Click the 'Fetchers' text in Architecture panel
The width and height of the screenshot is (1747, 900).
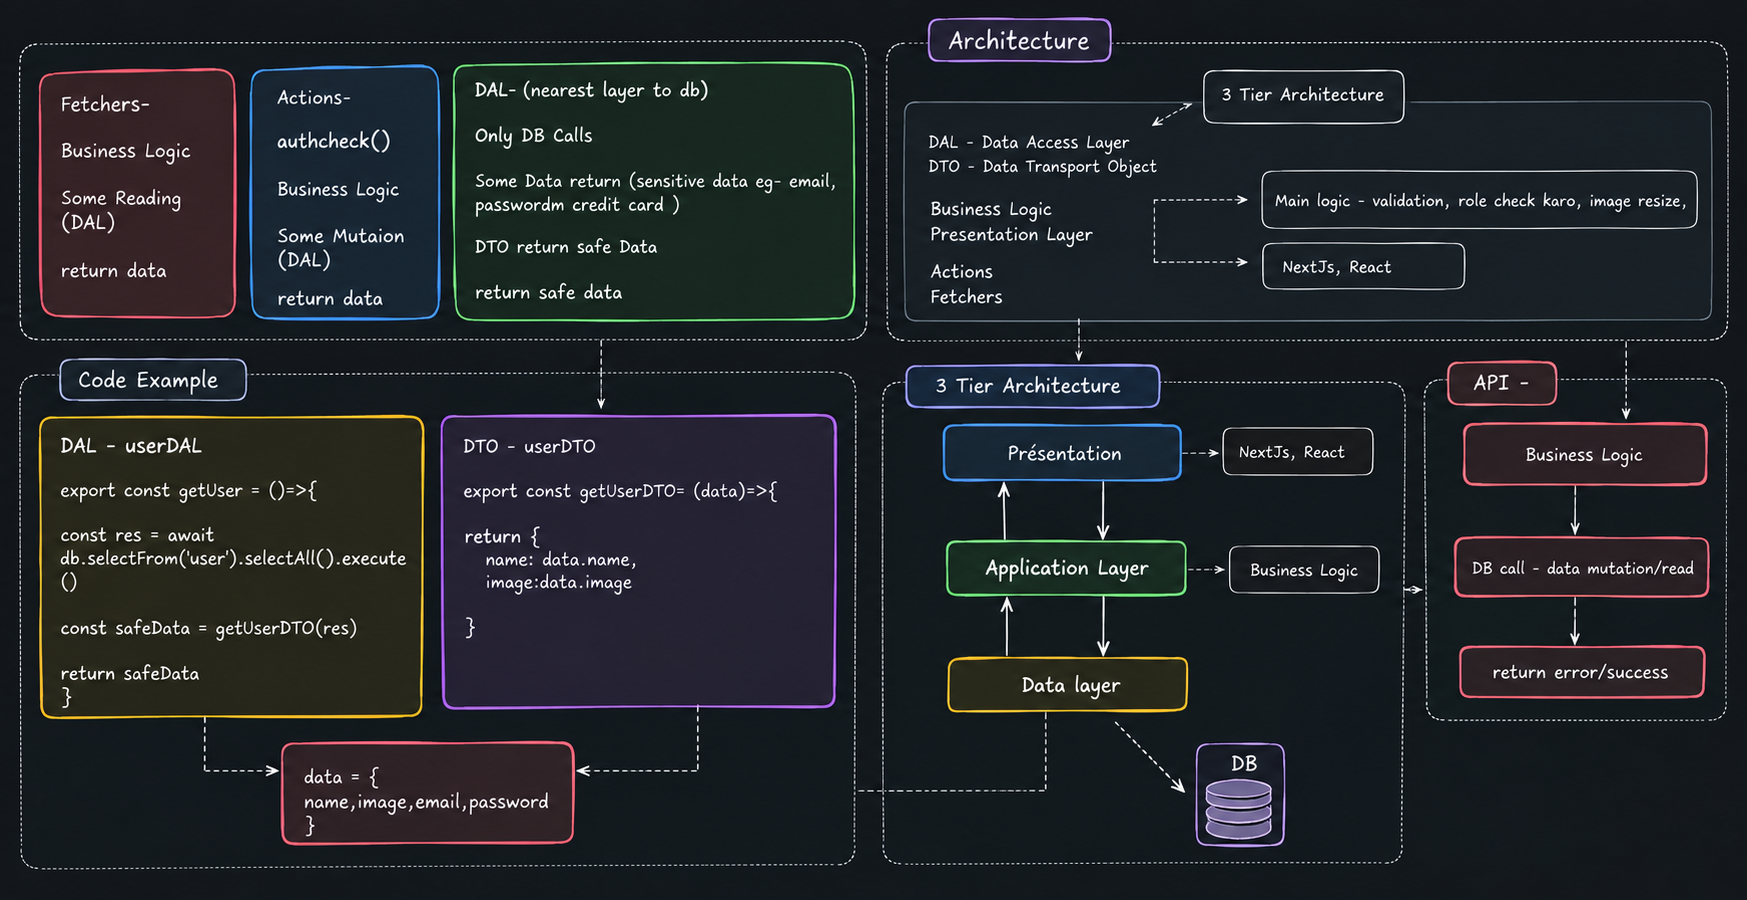coord(966,297)
